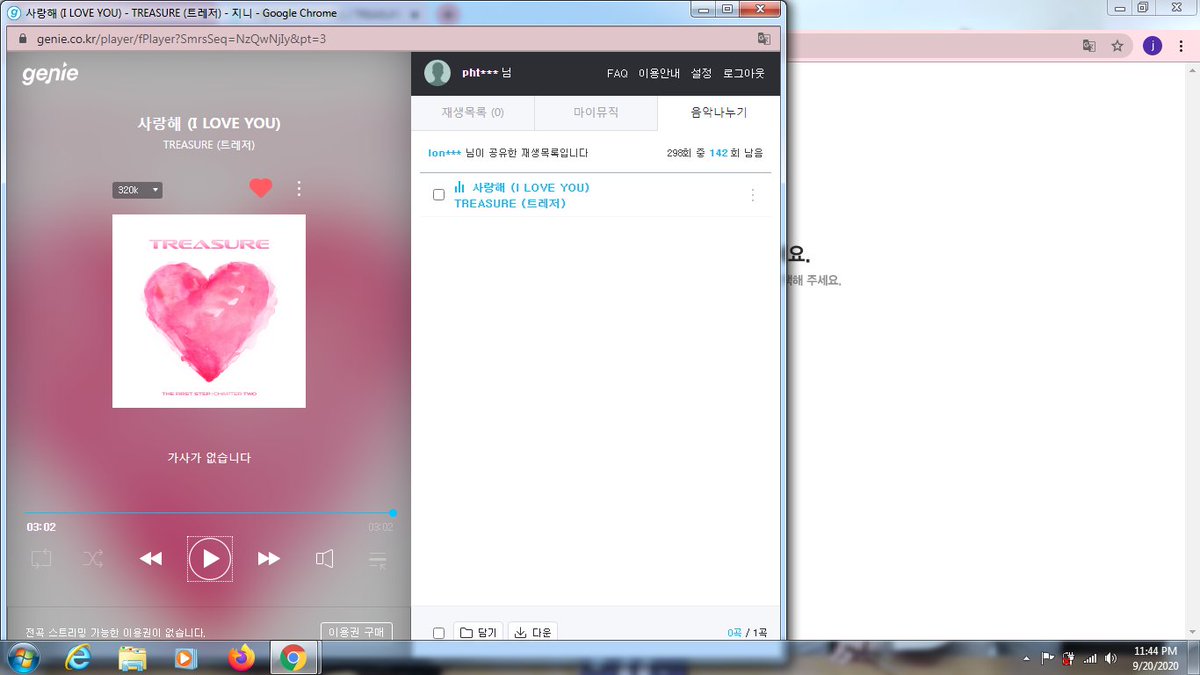Click translate icon in background Chrome window
Image resolution: width=1200 pixels, height=675 pixels.
point(1089,46)
